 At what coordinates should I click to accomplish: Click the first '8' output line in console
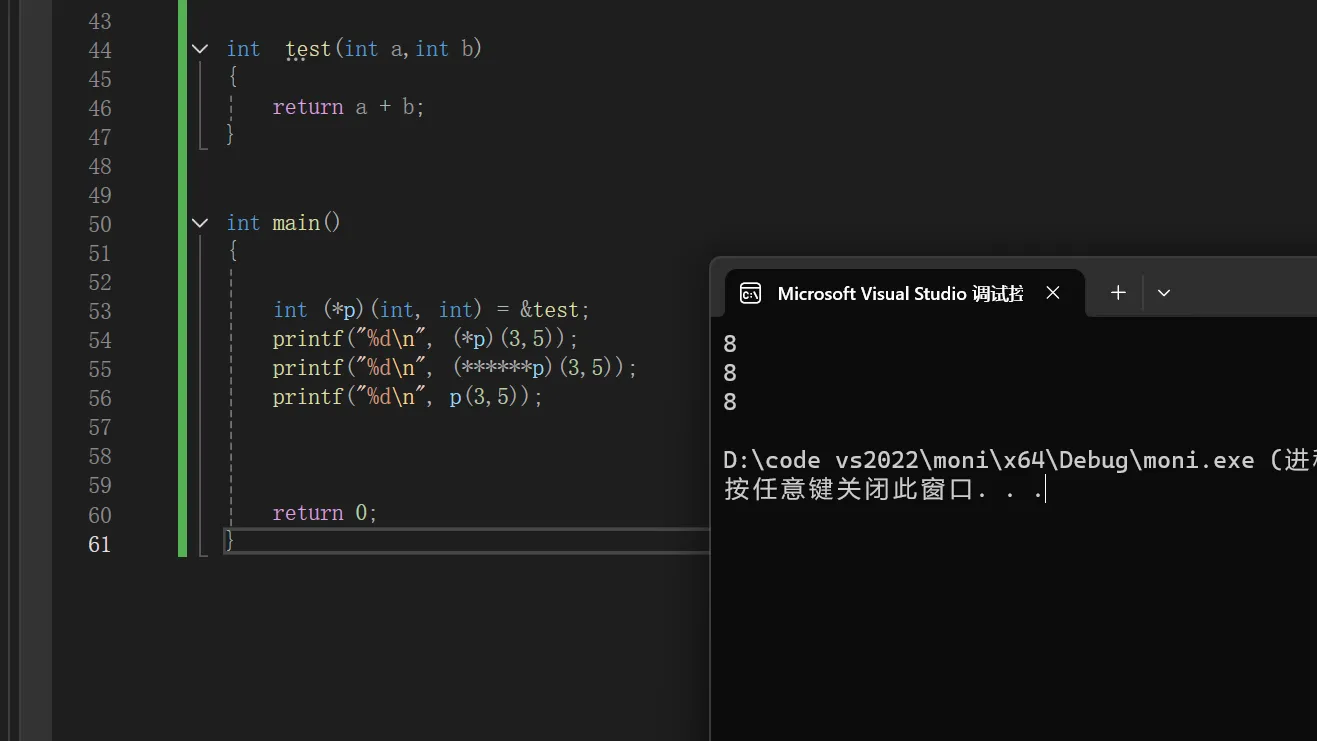click(x=730, y=344)
